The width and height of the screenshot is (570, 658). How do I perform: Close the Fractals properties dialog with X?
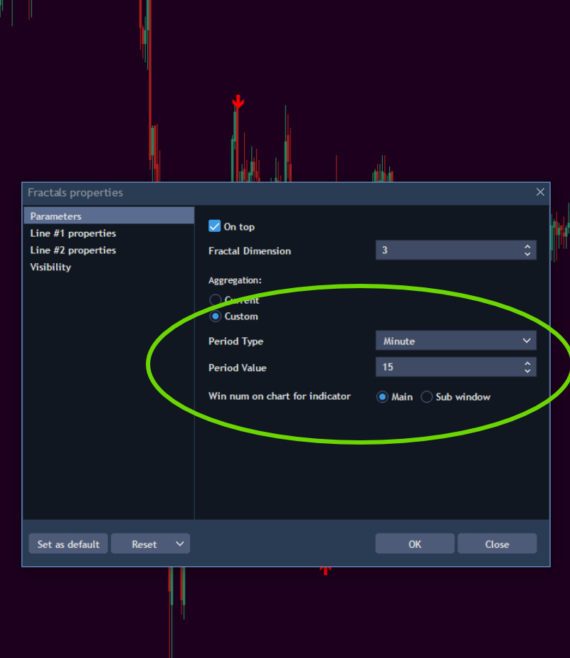click(x=540, y=192)
